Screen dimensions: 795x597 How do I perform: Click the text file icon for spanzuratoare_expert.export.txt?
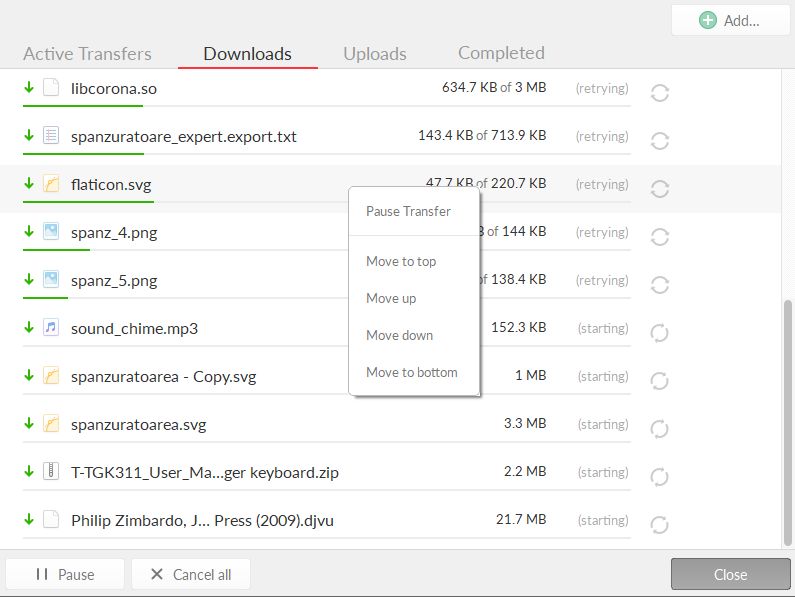(51, 136)
